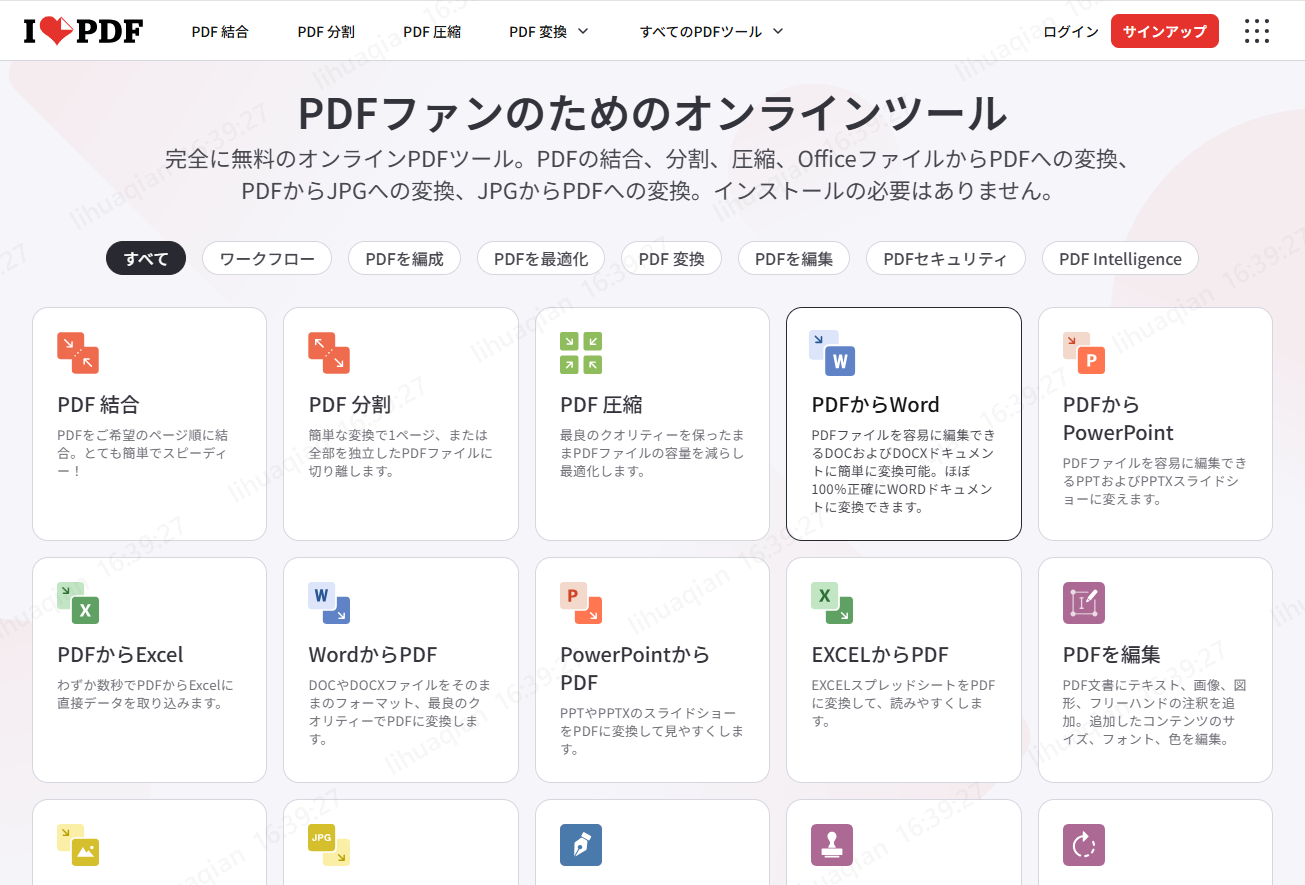Select the PDF 結合 merge tool icon
Screen dimensions: 1305x885
[x=78, y=353]
